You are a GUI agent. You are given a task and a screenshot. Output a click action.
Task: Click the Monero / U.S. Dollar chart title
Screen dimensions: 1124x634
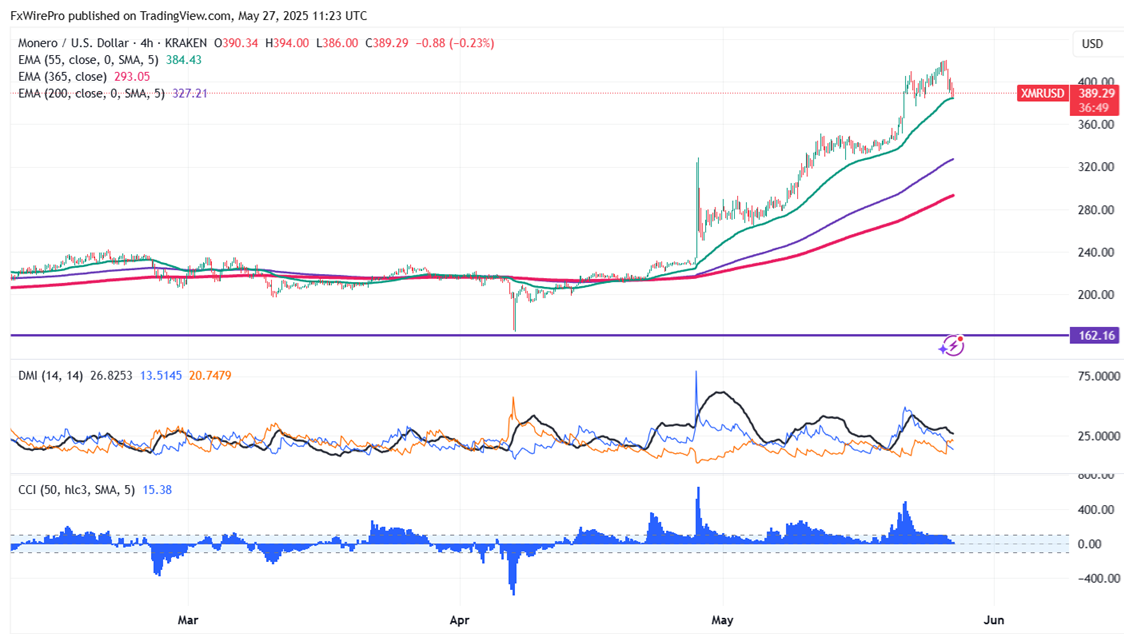pyautogui.click(x=73, y=43)
